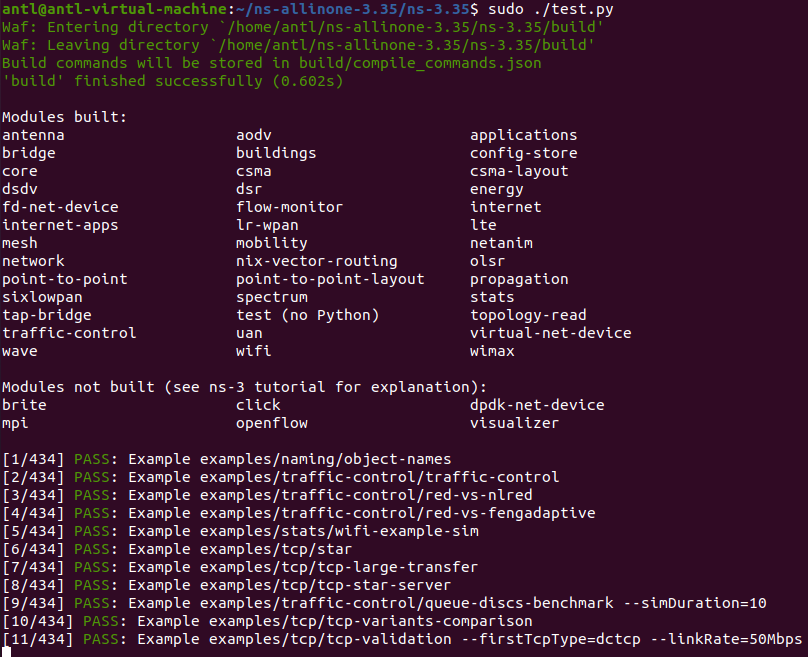808x657 pixels.
Task: Click the 'test (no Python)' entry
Action: click(x=307, y=315)
